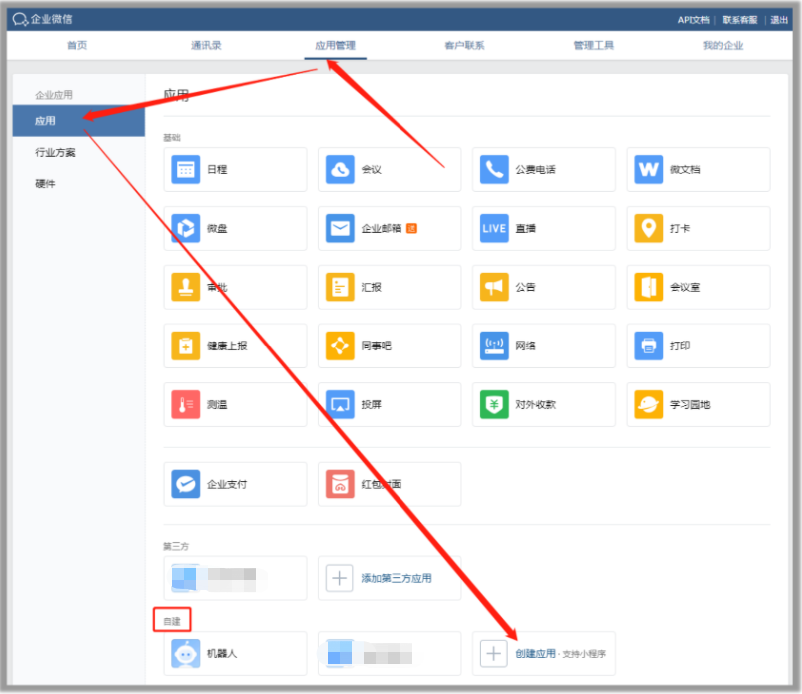Click the 会议室 door icon
802x694 pixels.
click(x=649, y=287)
